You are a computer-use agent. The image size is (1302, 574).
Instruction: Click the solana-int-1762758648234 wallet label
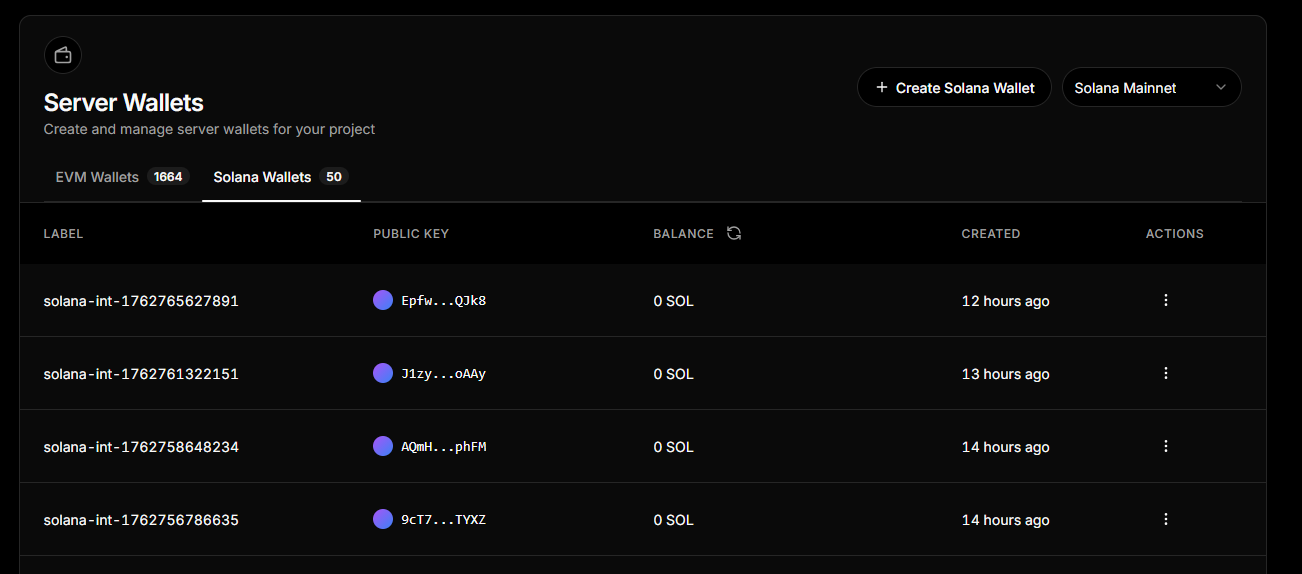pos(141,447)
